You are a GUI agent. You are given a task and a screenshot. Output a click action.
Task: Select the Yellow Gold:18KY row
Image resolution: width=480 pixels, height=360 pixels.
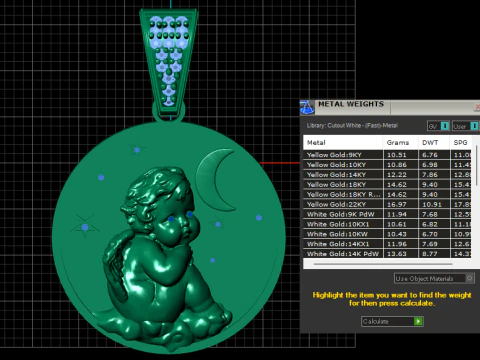[387, 185]
